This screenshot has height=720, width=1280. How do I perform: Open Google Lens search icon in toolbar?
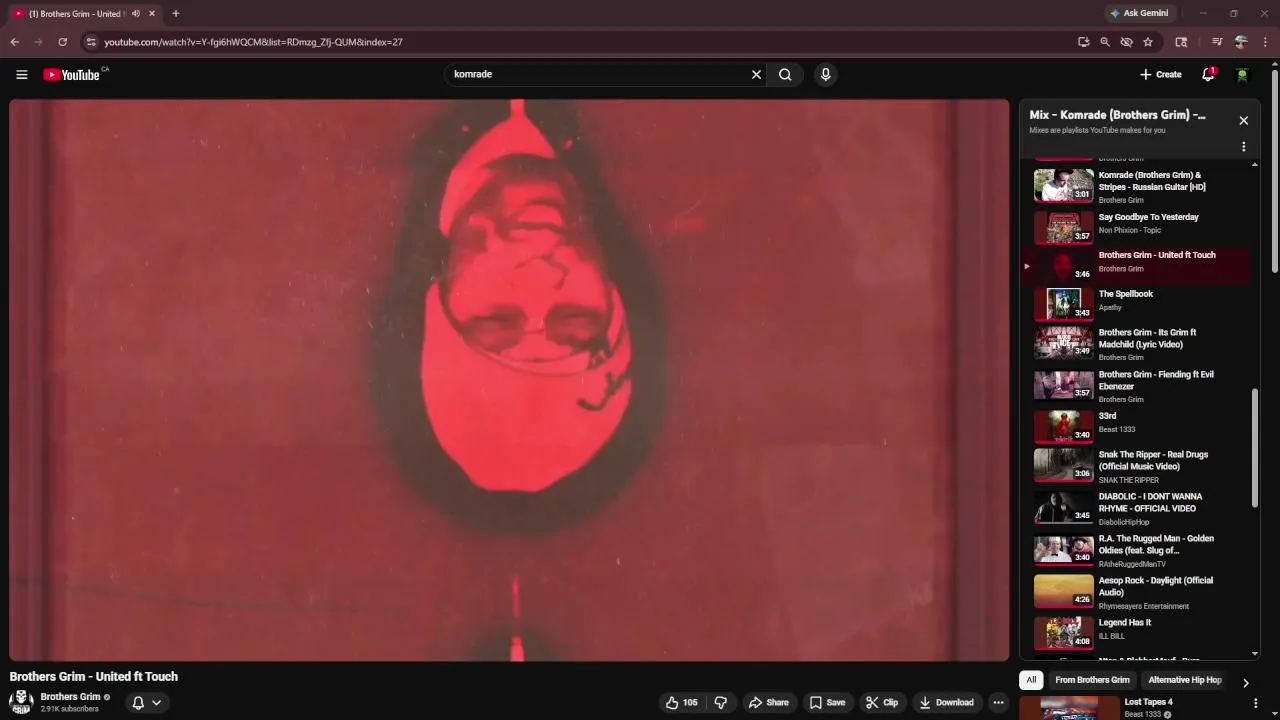pos(1181,42)
